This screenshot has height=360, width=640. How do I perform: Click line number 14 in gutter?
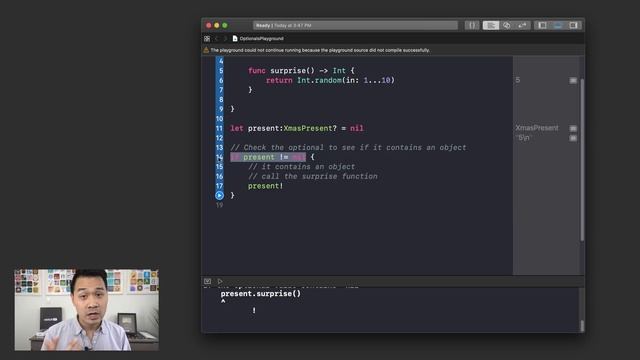click(220, 157)
